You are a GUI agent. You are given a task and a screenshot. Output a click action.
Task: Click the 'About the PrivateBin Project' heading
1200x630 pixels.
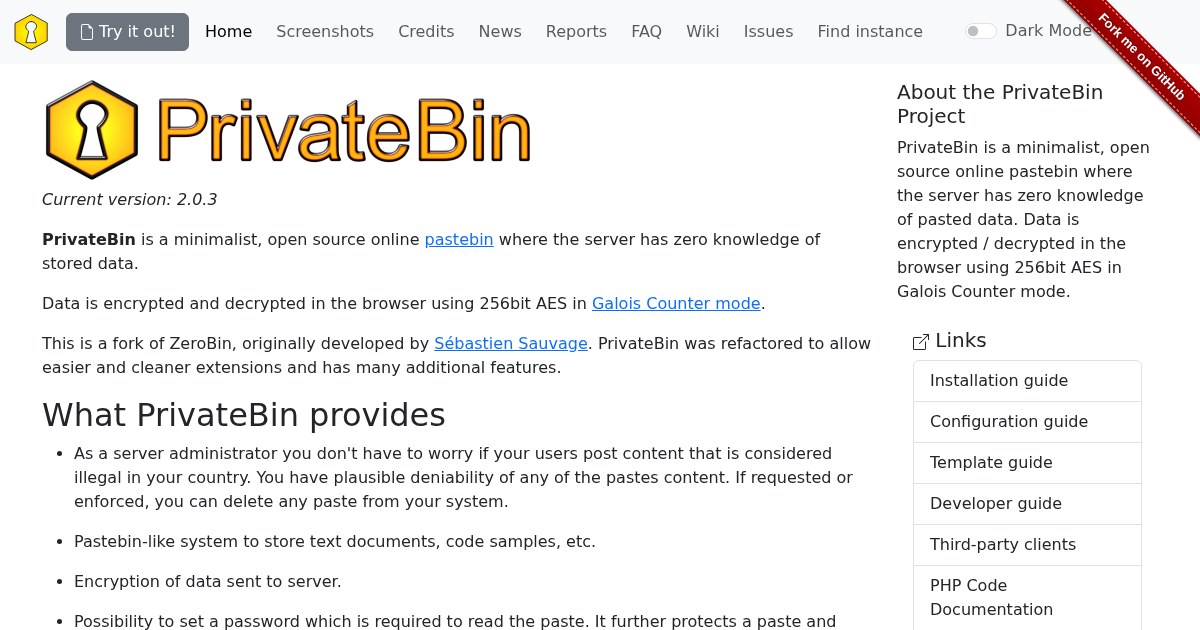coord(1000,104)
